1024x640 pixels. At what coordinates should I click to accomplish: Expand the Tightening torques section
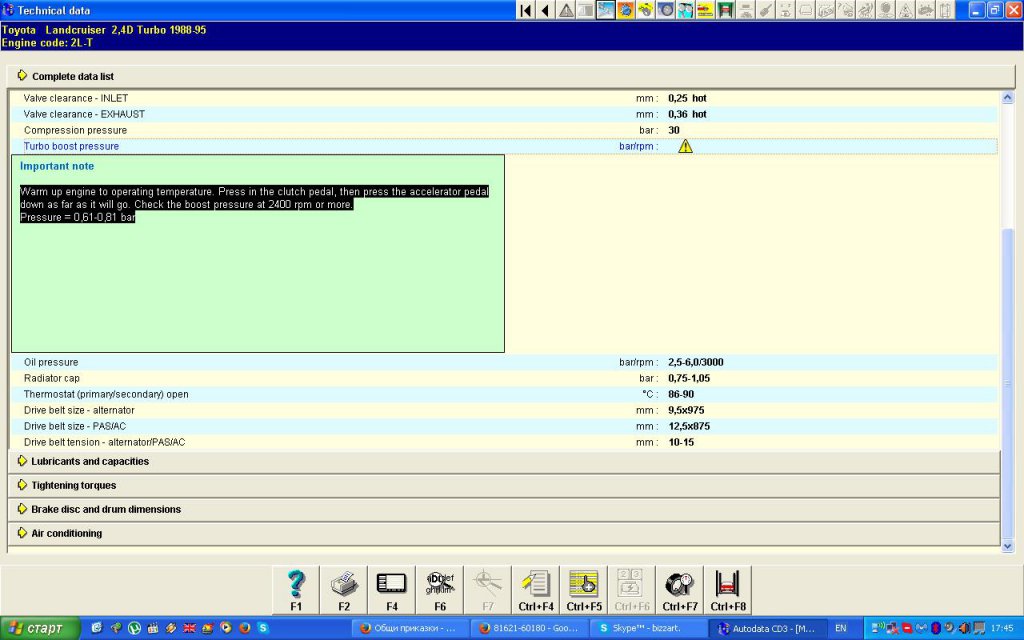click(x=73, y=485)
